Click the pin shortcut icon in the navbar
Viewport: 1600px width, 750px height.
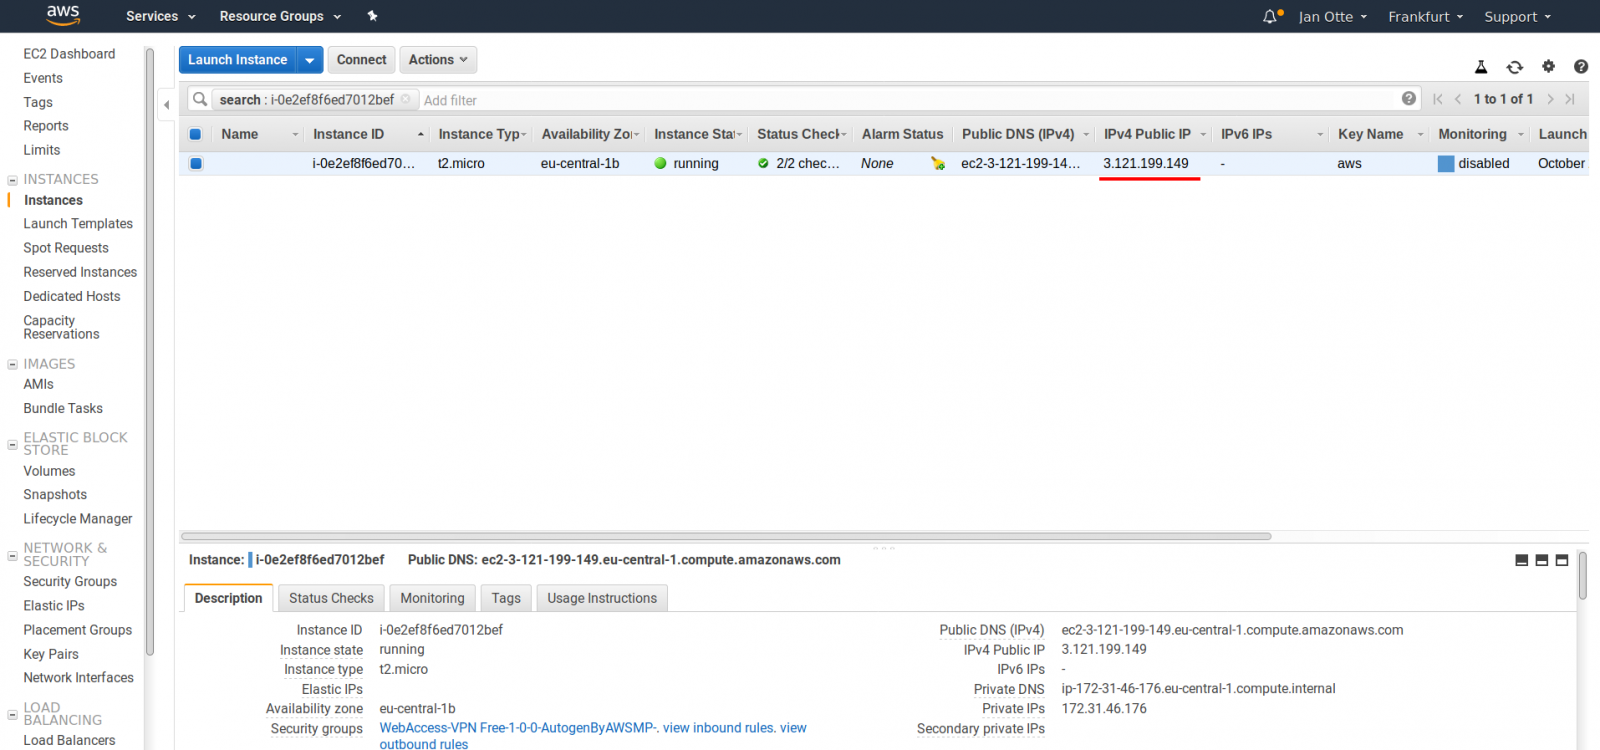pyautogui.click(x=372, y=16)
